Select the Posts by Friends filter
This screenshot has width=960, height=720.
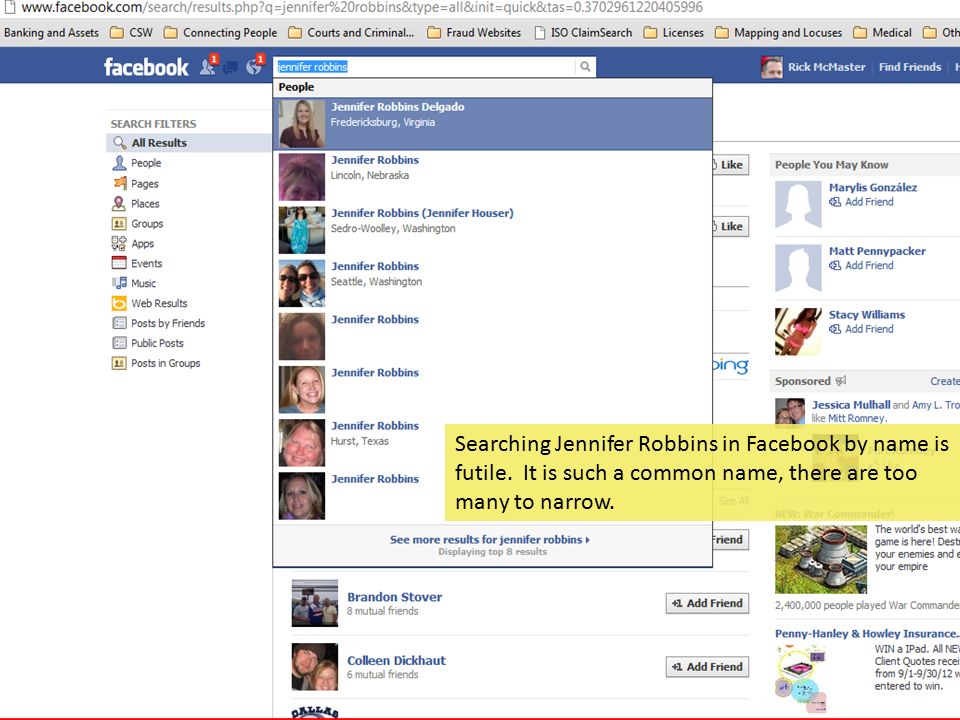(x=168, y=323)
